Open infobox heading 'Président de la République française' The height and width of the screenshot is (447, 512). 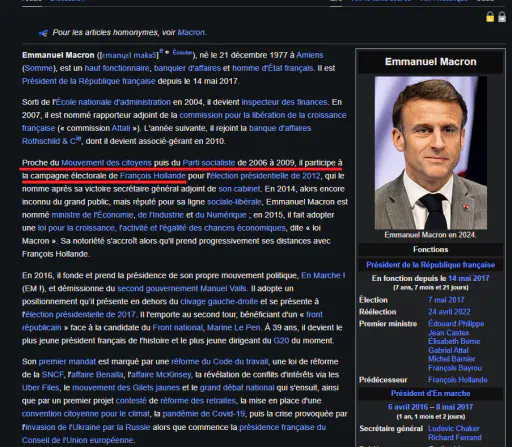(x=430, y=265)
